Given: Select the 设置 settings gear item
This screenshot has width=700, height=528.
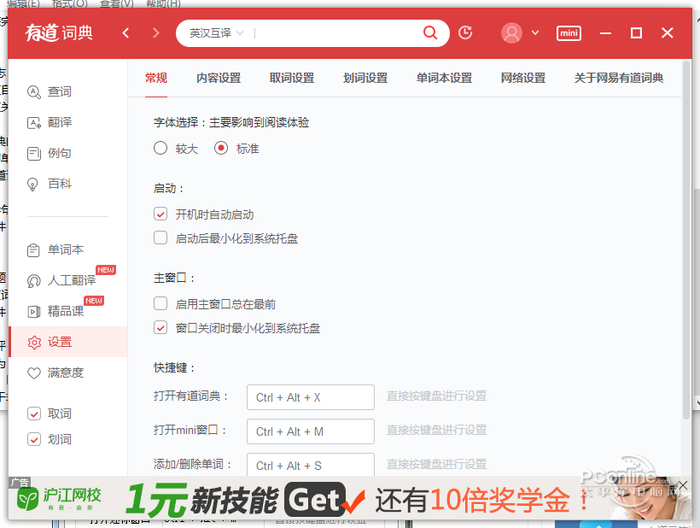Looking at the screenshot, I should click(x=68, y=342).
